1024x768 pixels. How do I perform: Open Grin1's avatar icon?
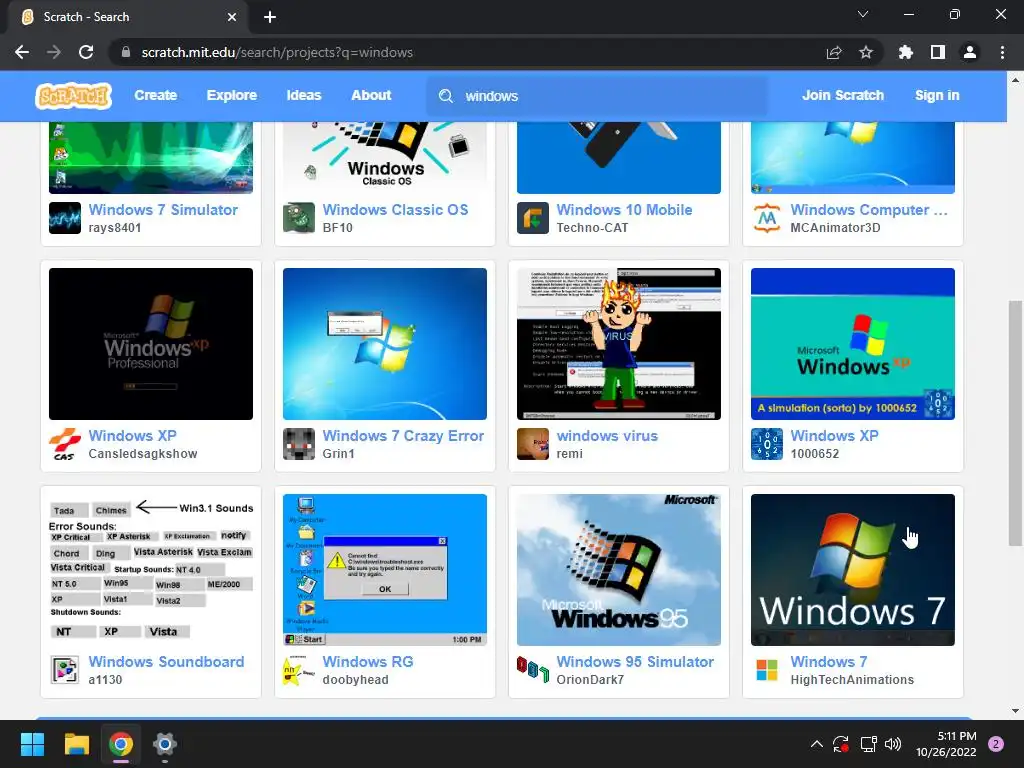[x=299, y=444]
